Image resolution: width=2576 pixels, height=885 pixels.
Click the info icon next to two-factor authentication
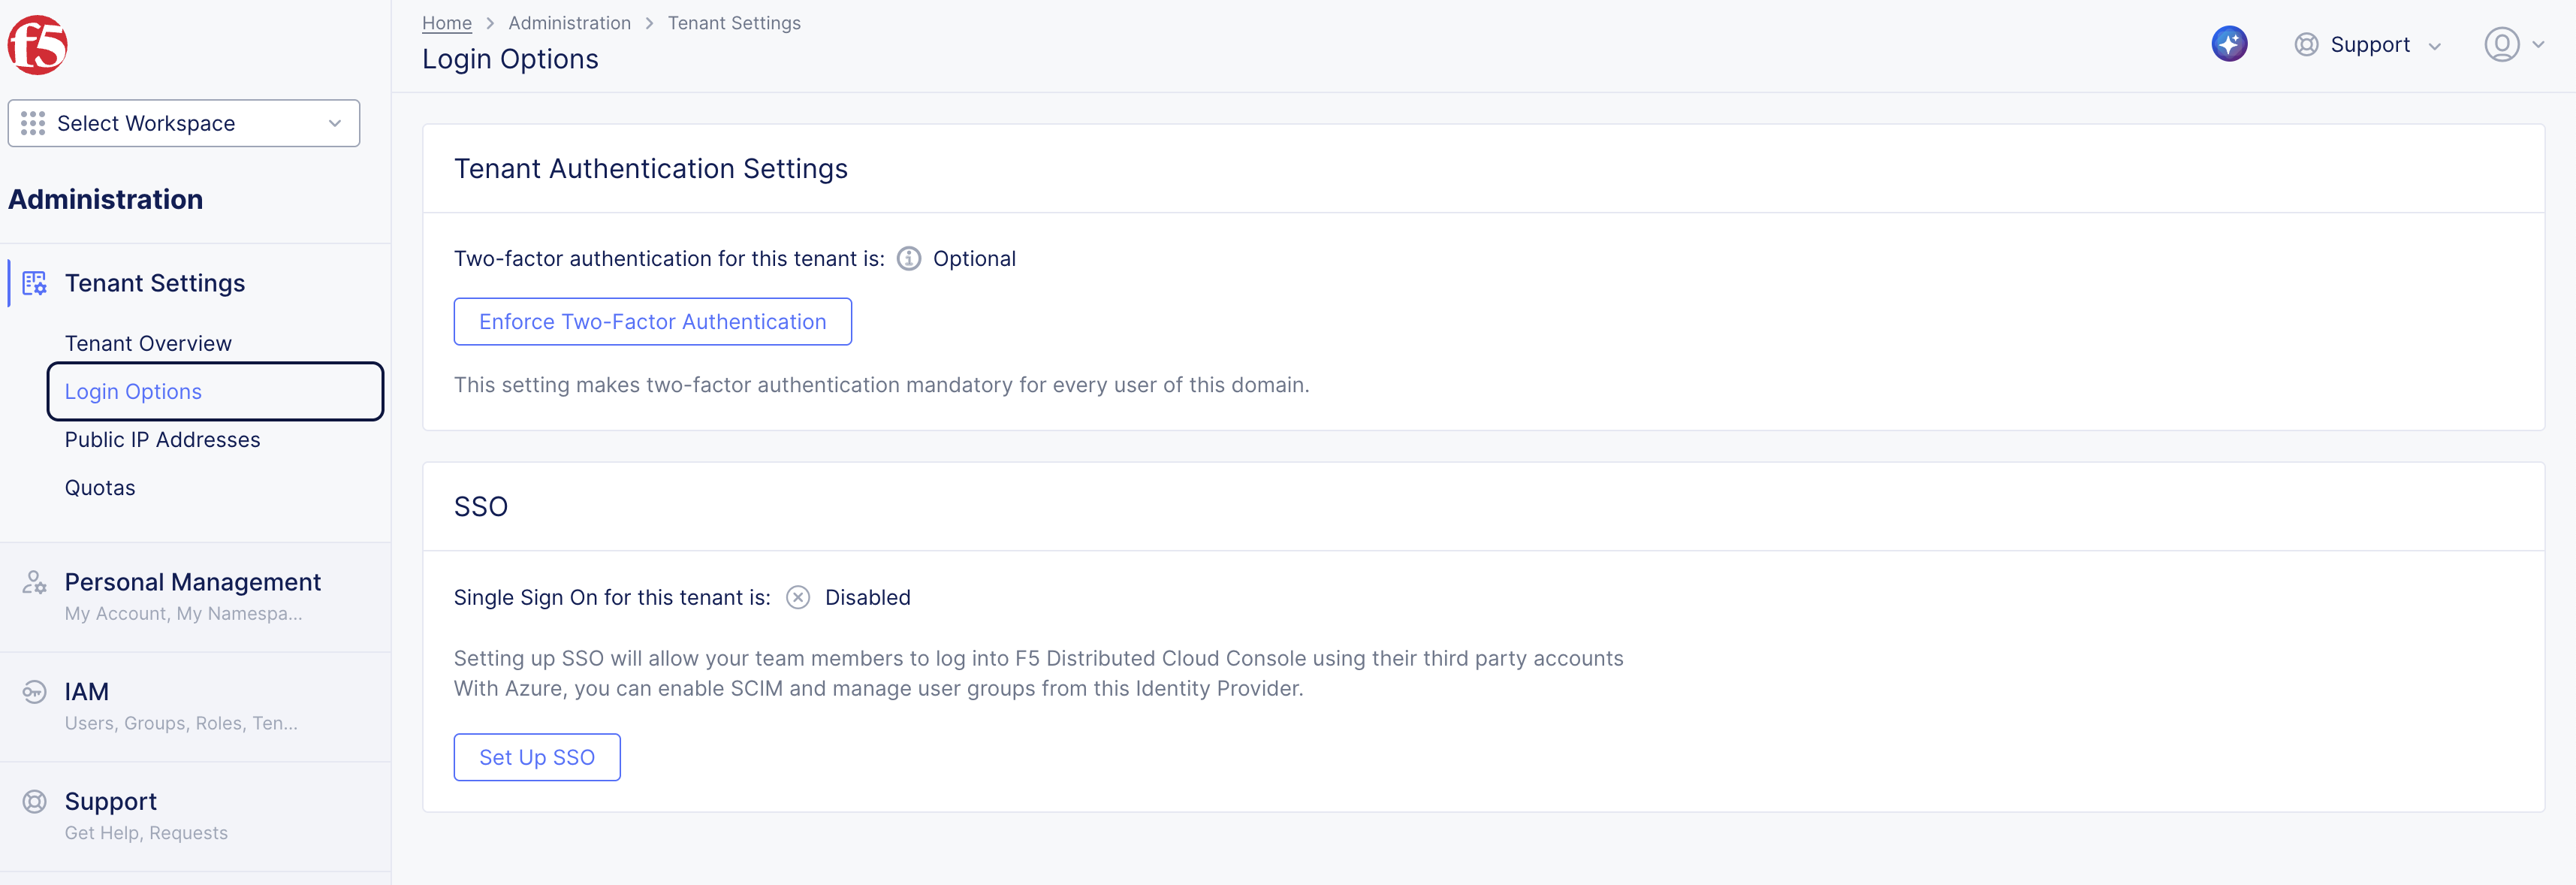(x=908, y=258)
